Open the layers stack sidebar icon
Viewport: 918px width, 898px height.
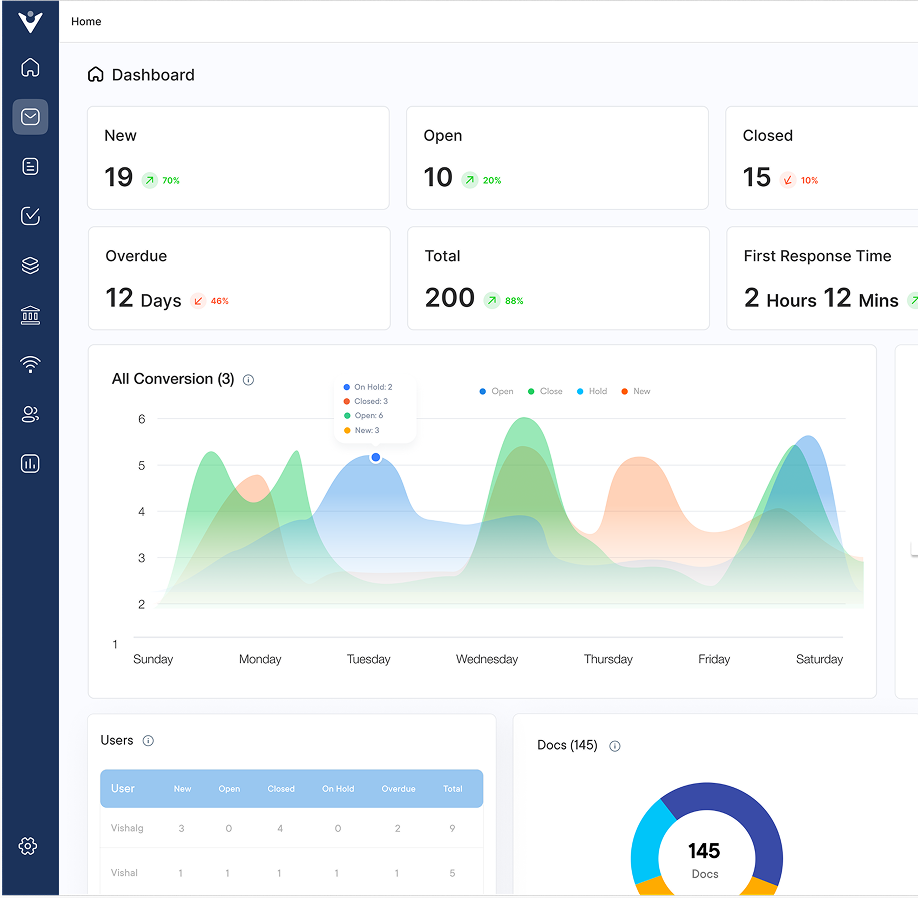30,265
